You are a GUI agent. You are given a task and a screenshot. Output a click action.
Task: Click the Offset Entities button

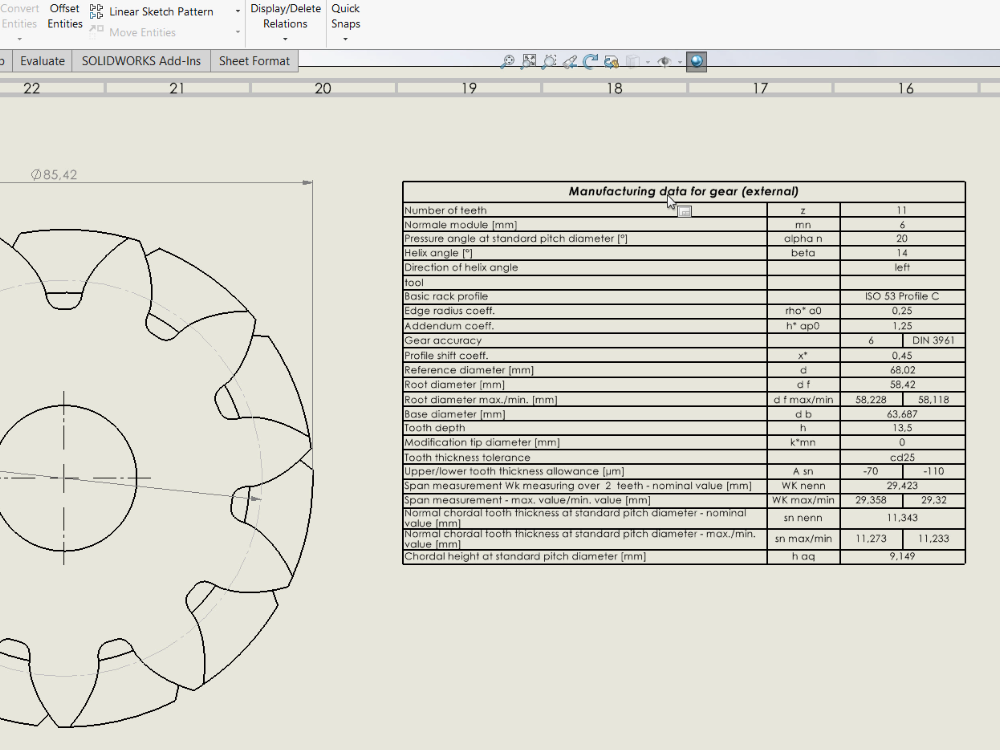(65, 16)
